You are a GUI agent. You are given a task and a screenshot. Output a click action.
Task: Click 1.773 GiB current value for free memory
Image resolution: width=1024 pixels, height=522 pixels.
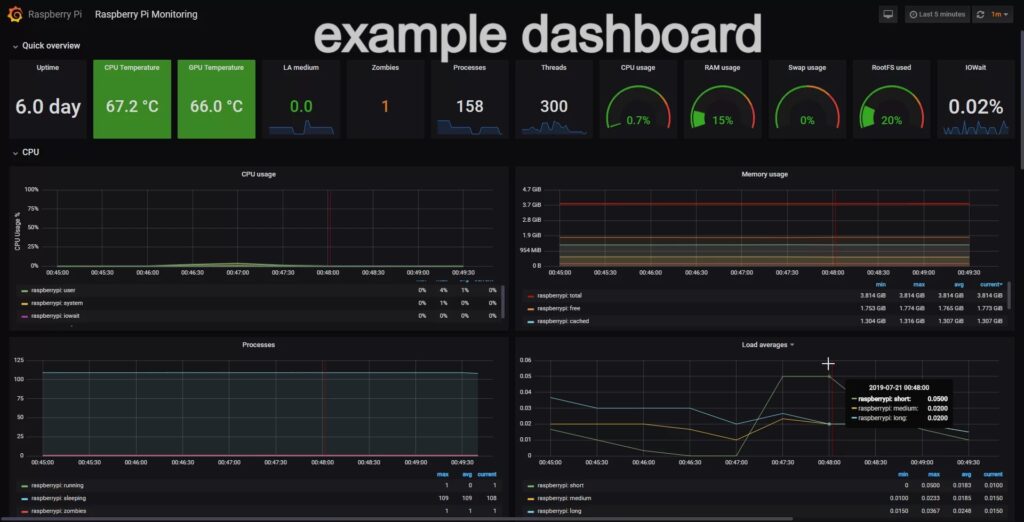tap(989, 308)
